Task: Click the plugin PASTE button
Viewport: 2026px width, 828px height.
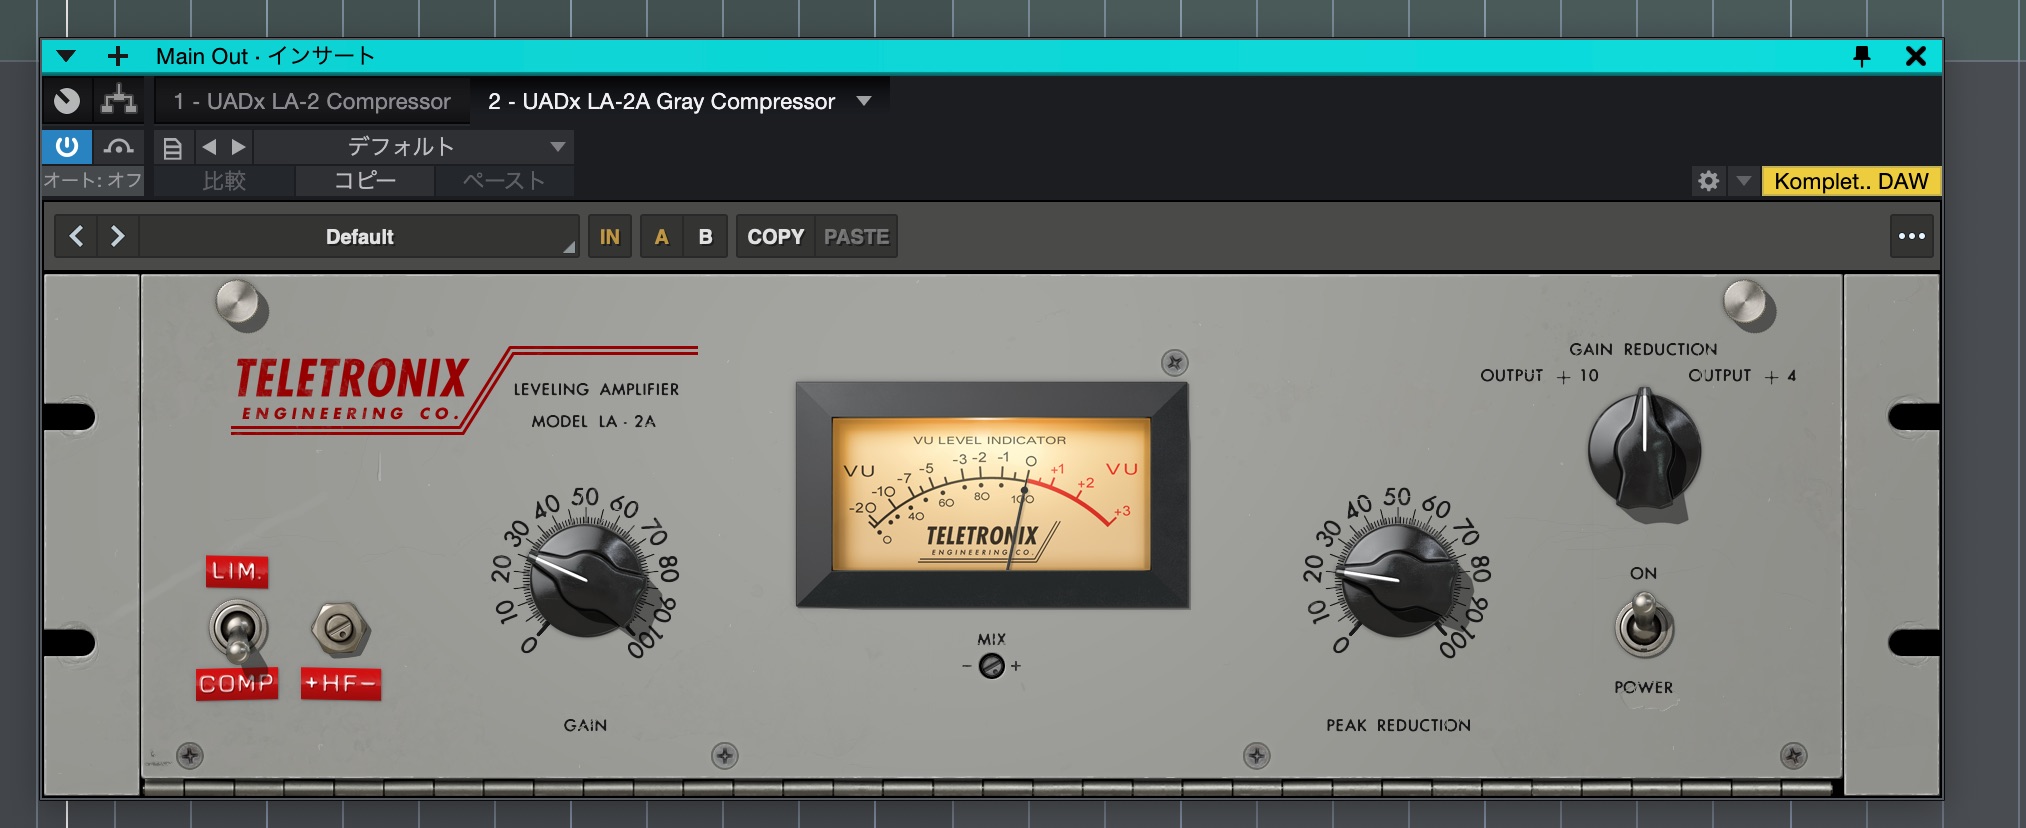Action: click(x=857, y=236)
